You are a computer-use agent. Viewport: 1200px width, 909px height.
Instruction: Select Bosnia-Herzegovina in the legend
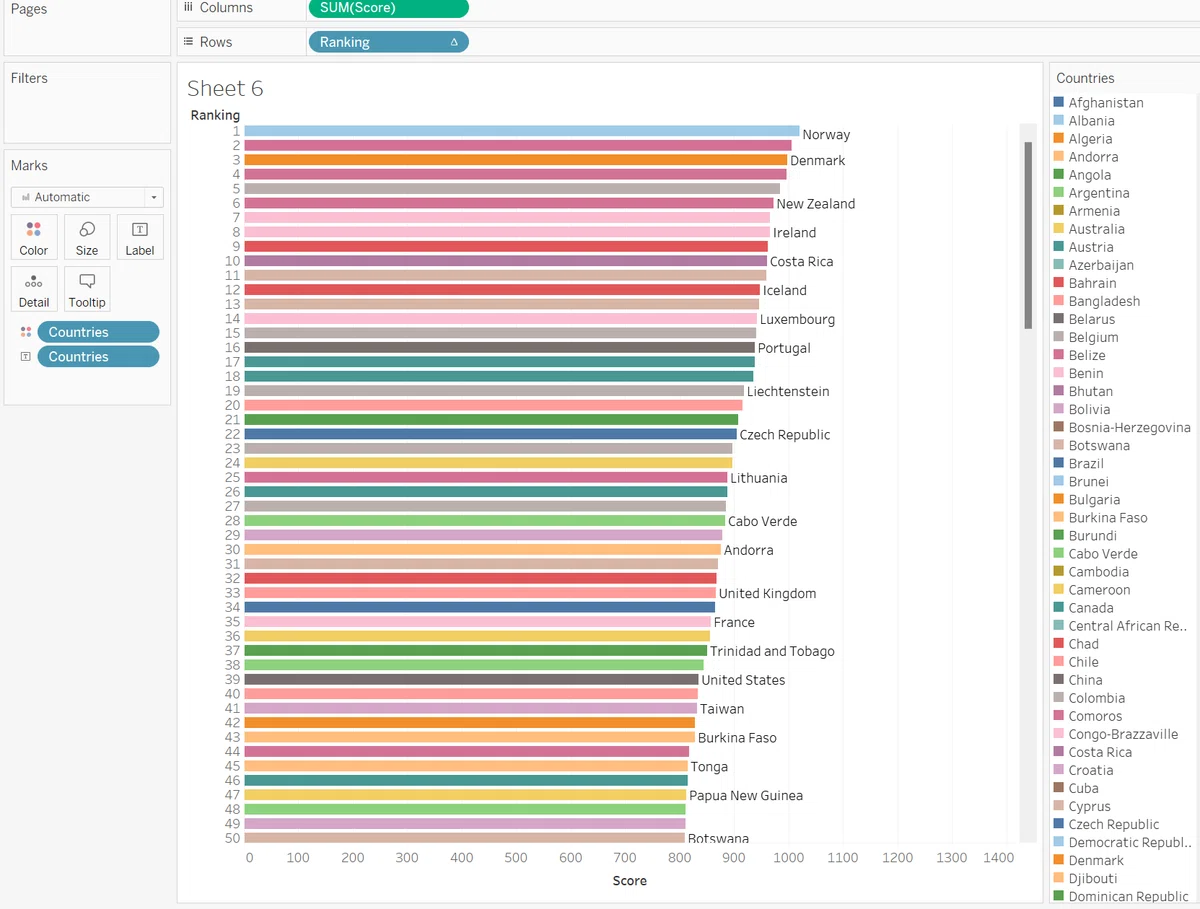(1129, 427)
